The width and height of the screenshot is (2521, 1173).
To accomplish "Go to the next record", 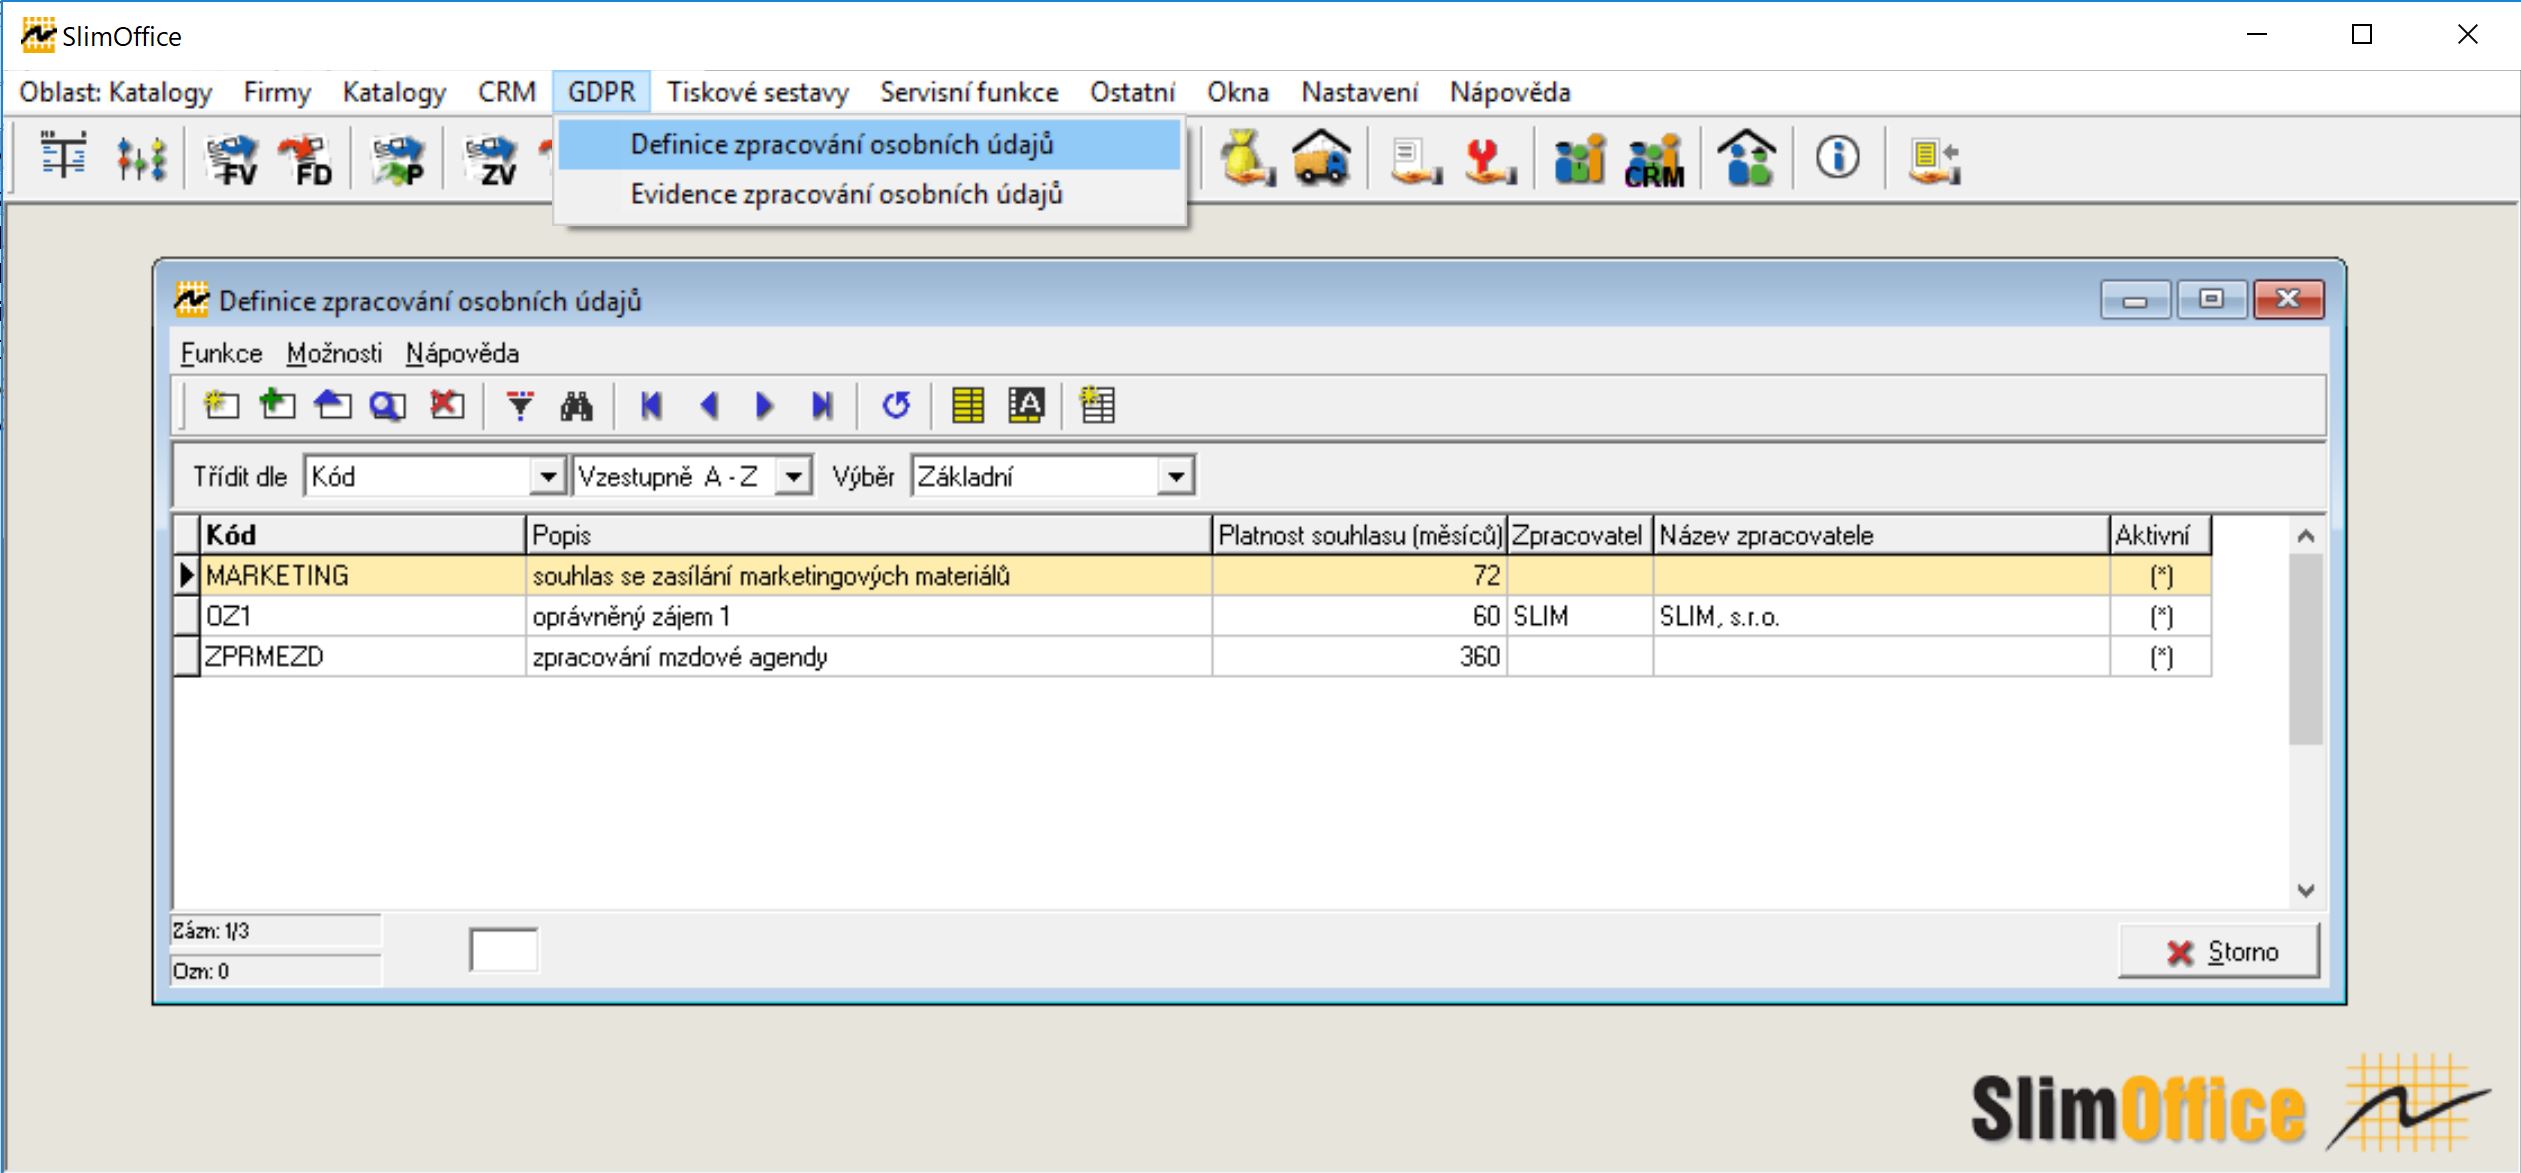I will point(765,405).
